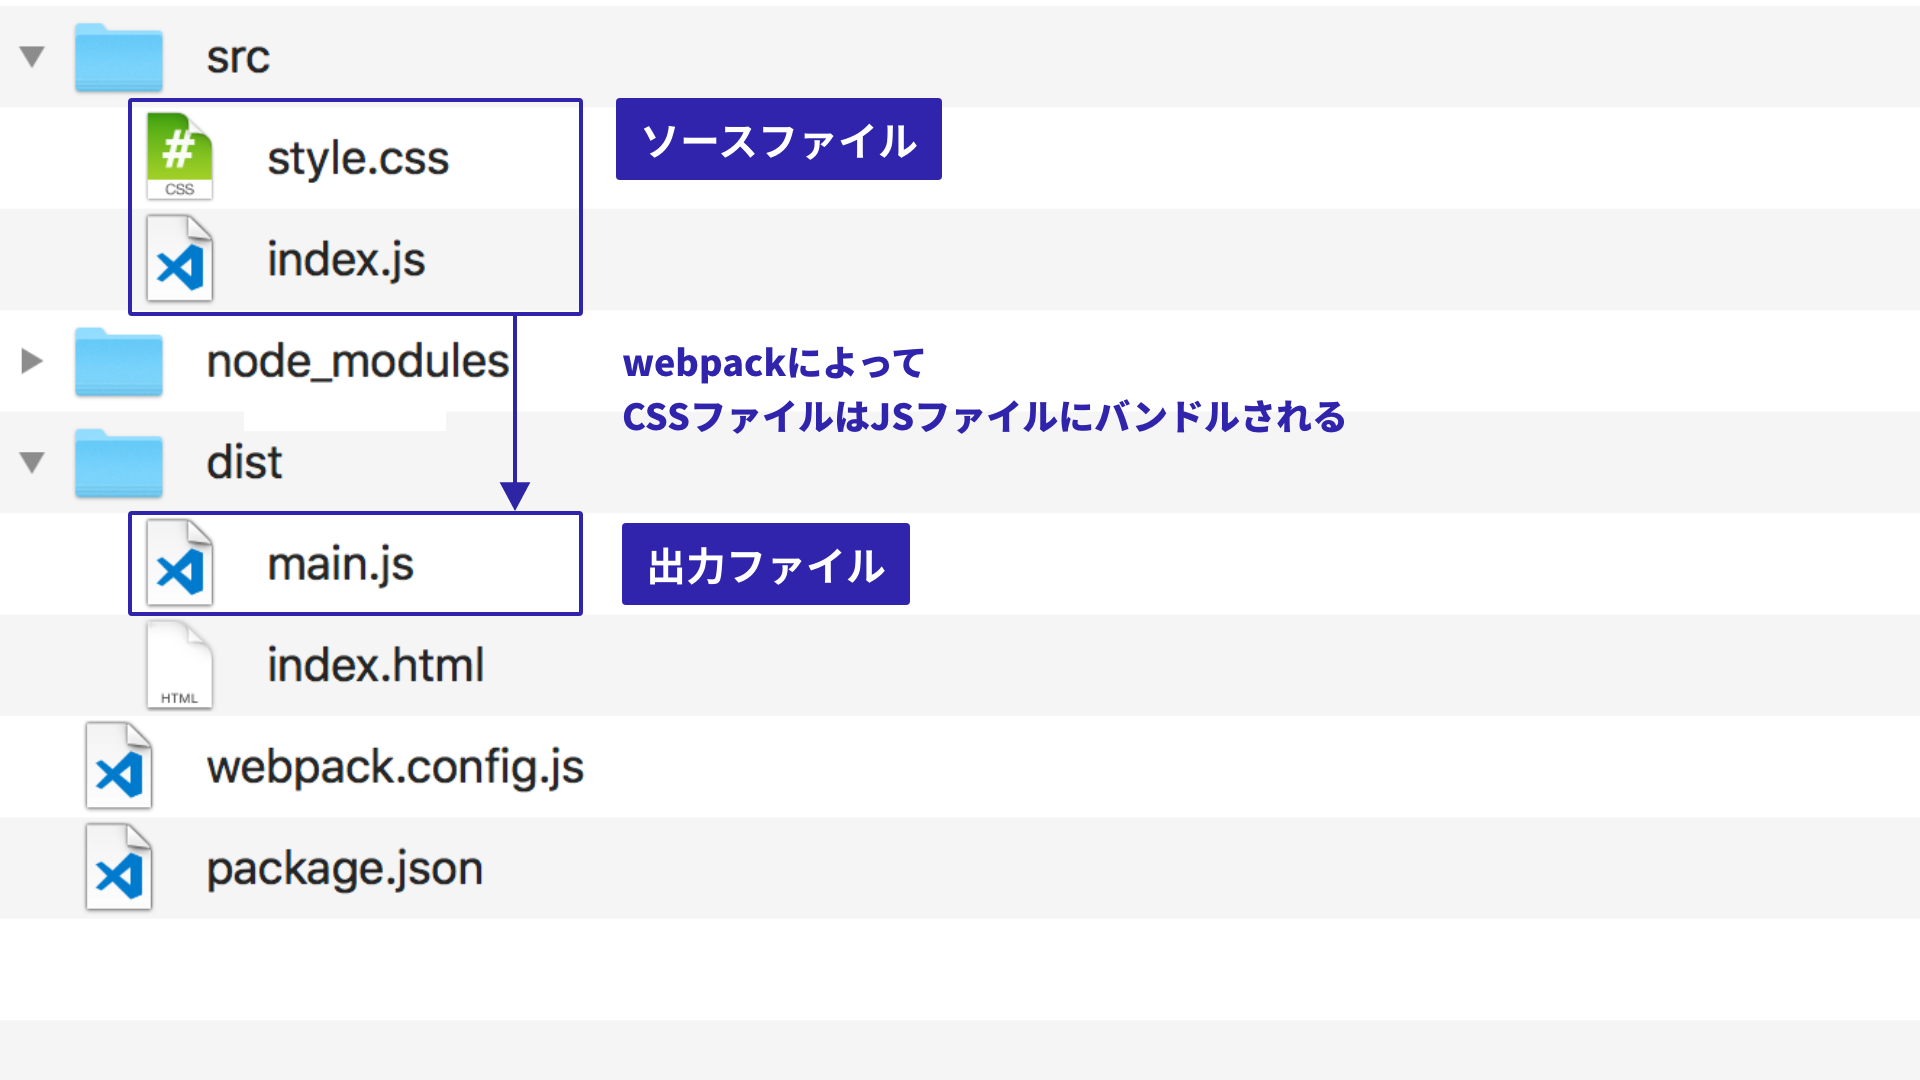The height and width of the screenshot is (1080, 1920).
Task: Select the style.css file name
Action: coord(358,158)
